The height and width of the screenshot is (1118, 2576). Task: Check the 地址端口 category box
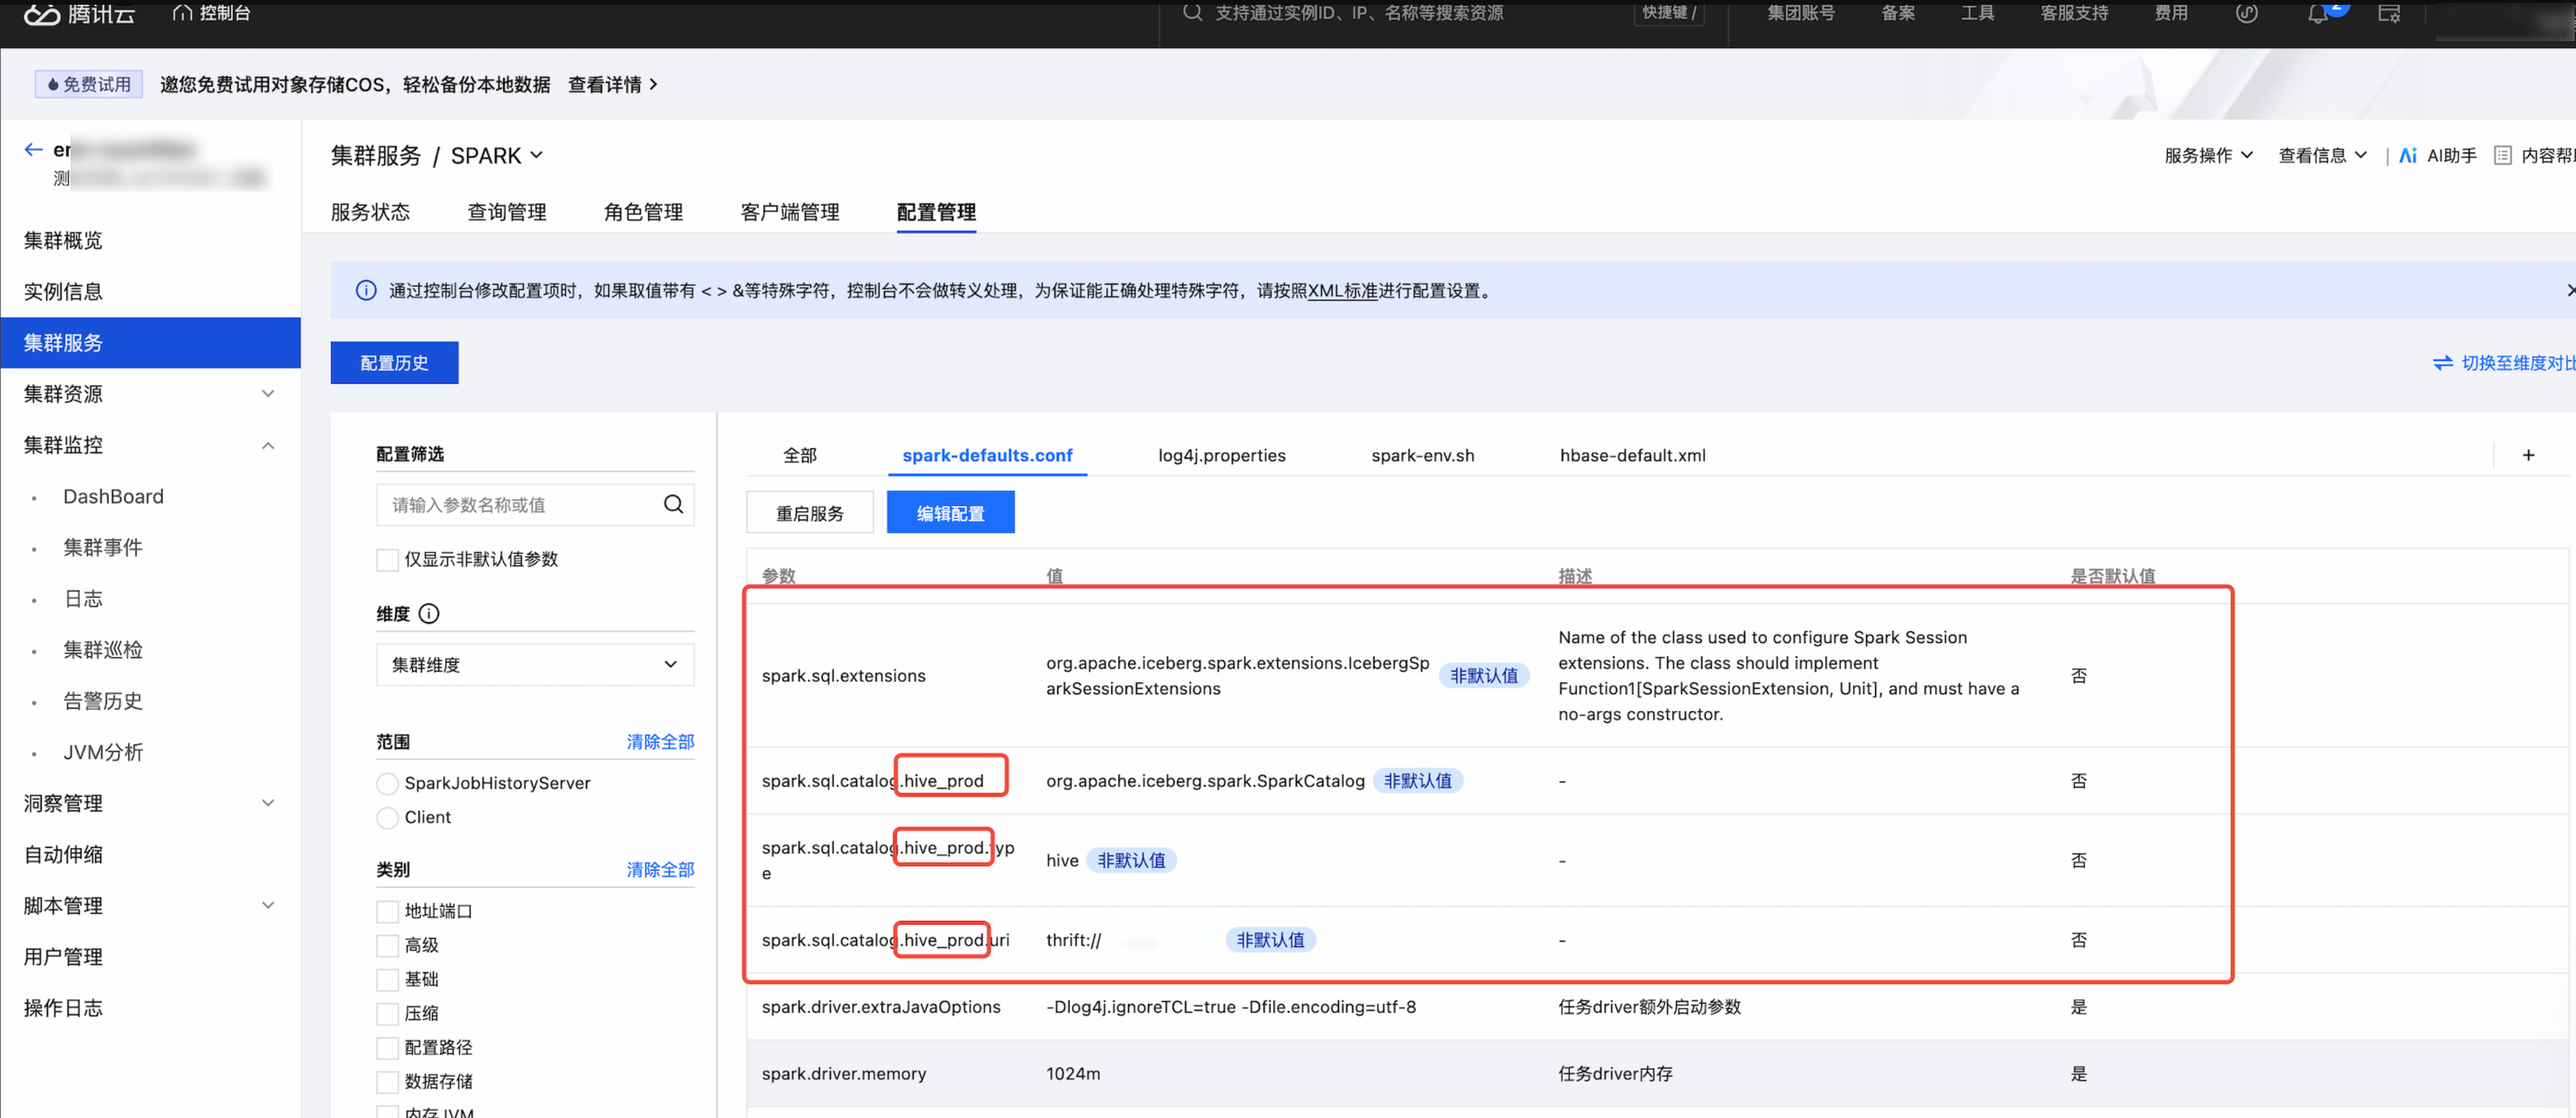tap(387, 911)
